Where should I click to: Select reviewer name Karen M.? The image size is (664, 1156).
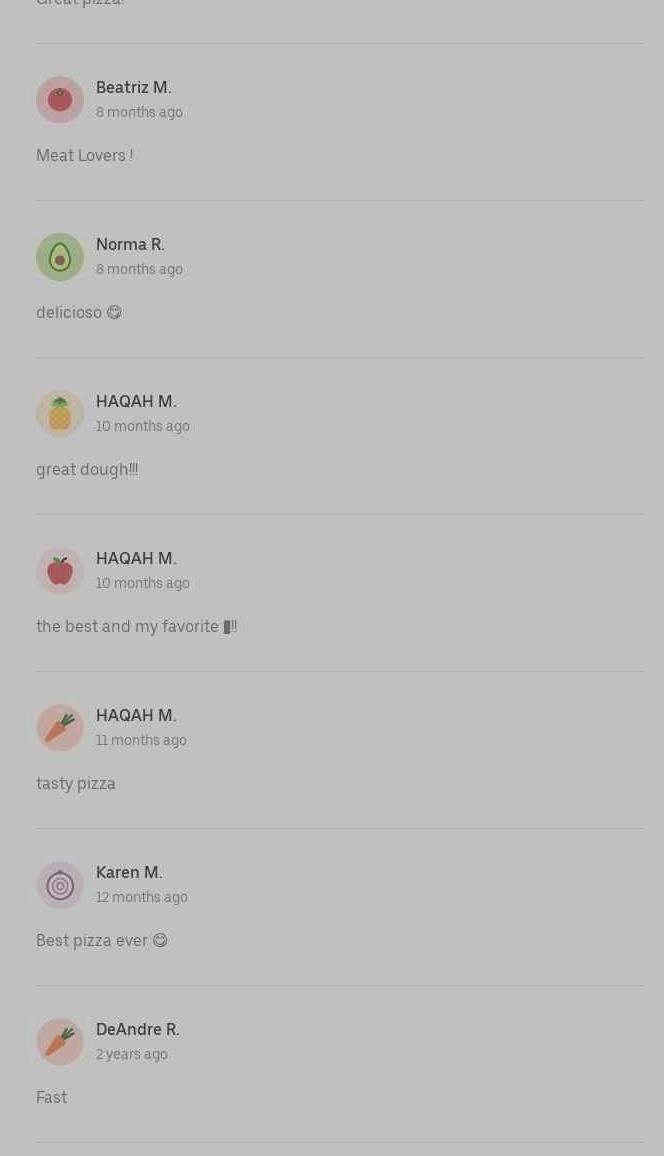pyautogui.click(x=129, y=872)
